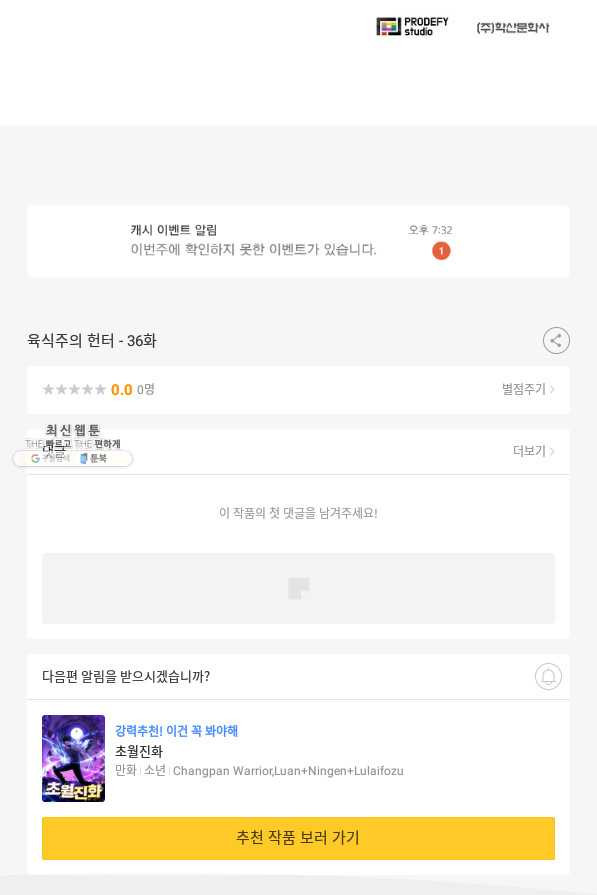Share this episode via the share icon
Screen dimensions: 597x895
[x=556, y=341]
